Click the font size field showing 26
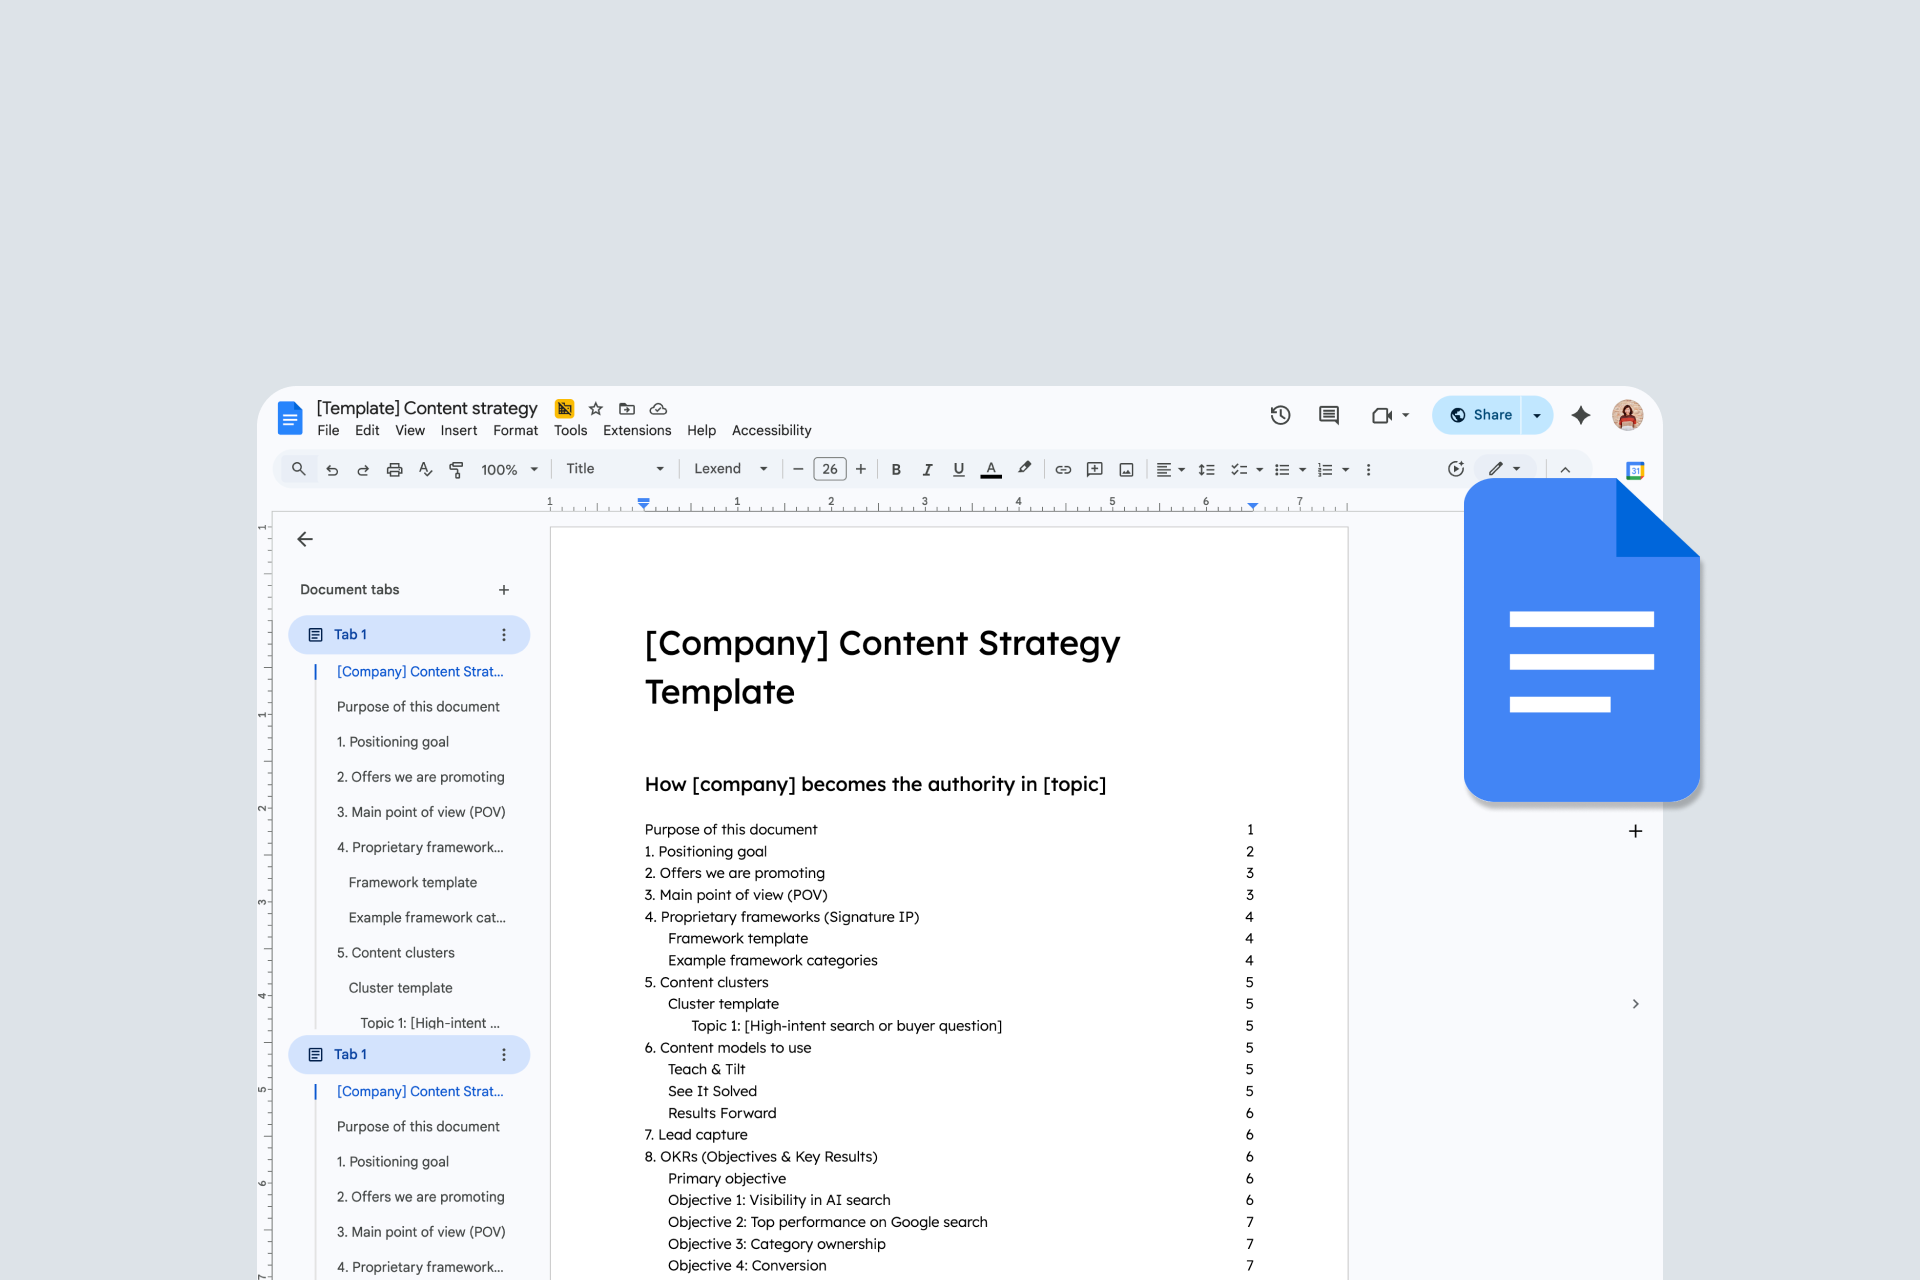 pyautogui.click(x=829, y=469)
